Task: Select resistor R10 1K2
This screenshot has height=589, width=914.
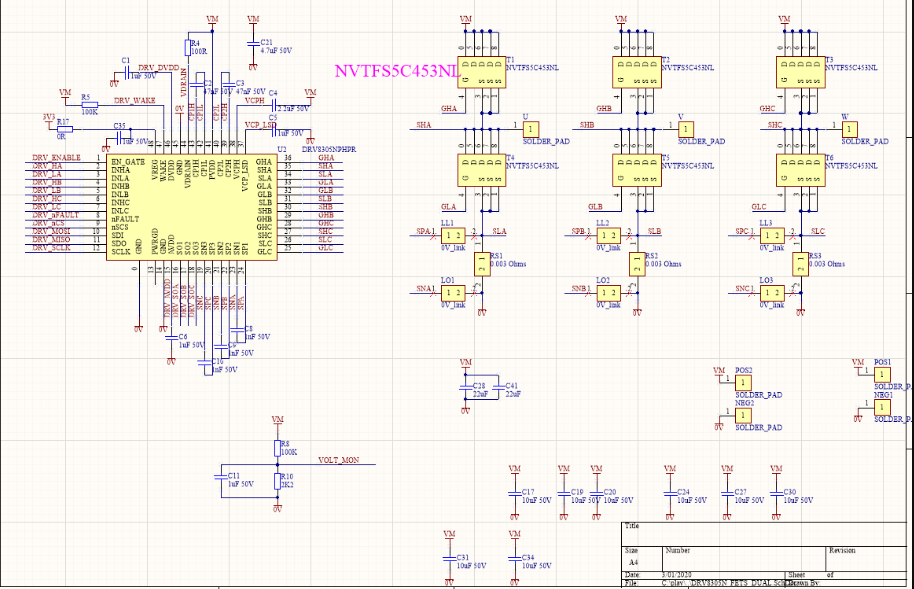Action: pyautogui.click(x=277, y=481)
